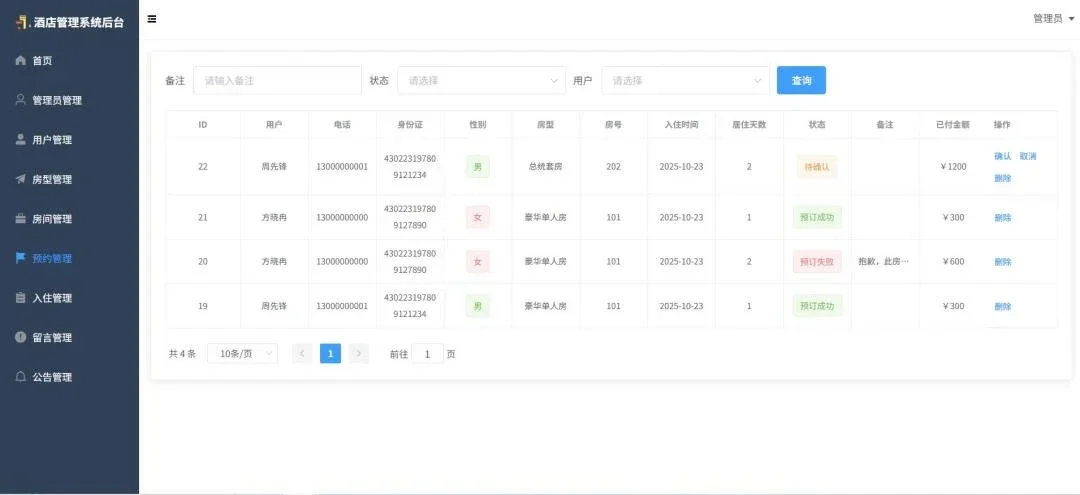The width and height of the screenshot is (1080, 495).
Task: Click the 总统套房 room type cell
Action: click(546, 167)
